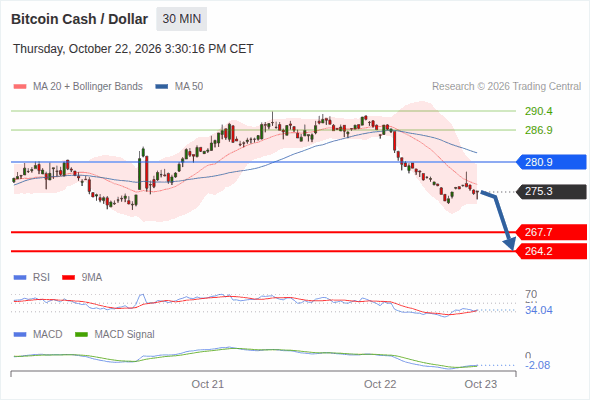This screenshot has height=400, width=590.
Task: Click the pink MA 20 legend swatch
Action: pos(20,87)
